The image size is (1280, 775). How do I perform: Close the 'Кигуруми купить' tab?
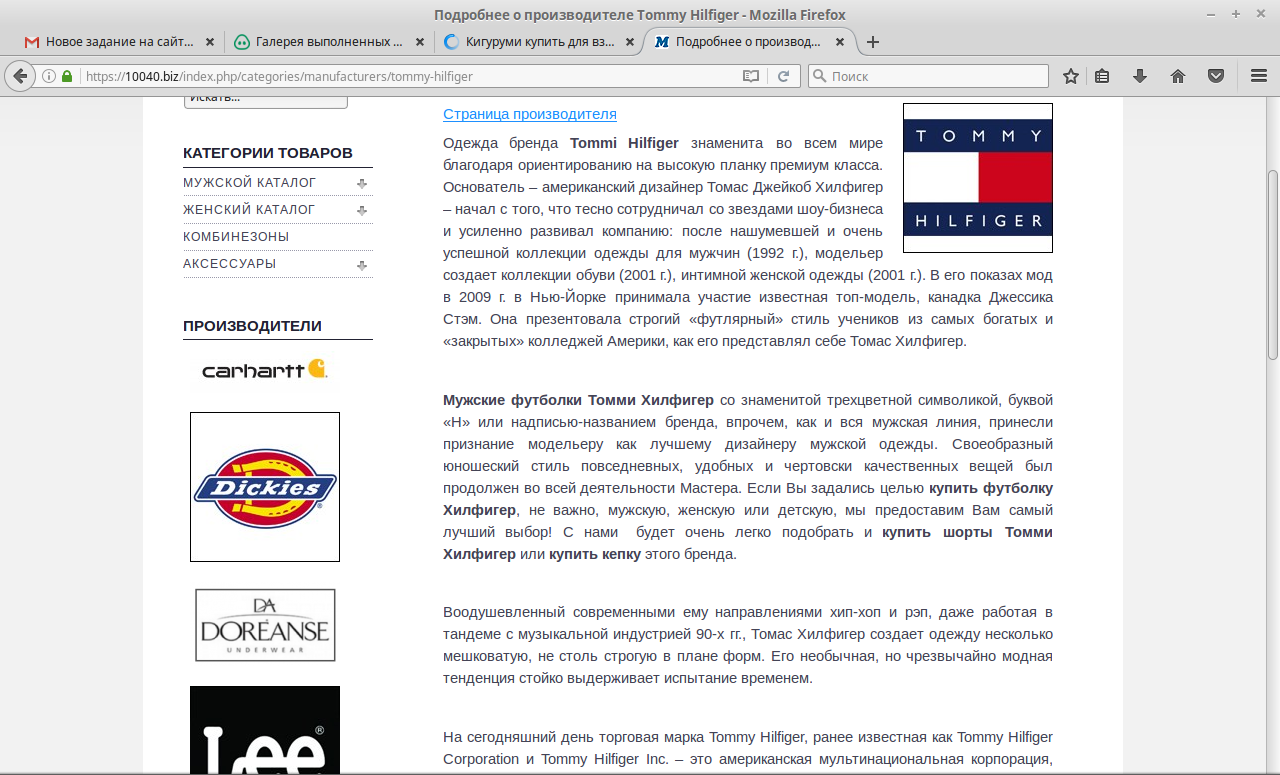tap(630, 42)
